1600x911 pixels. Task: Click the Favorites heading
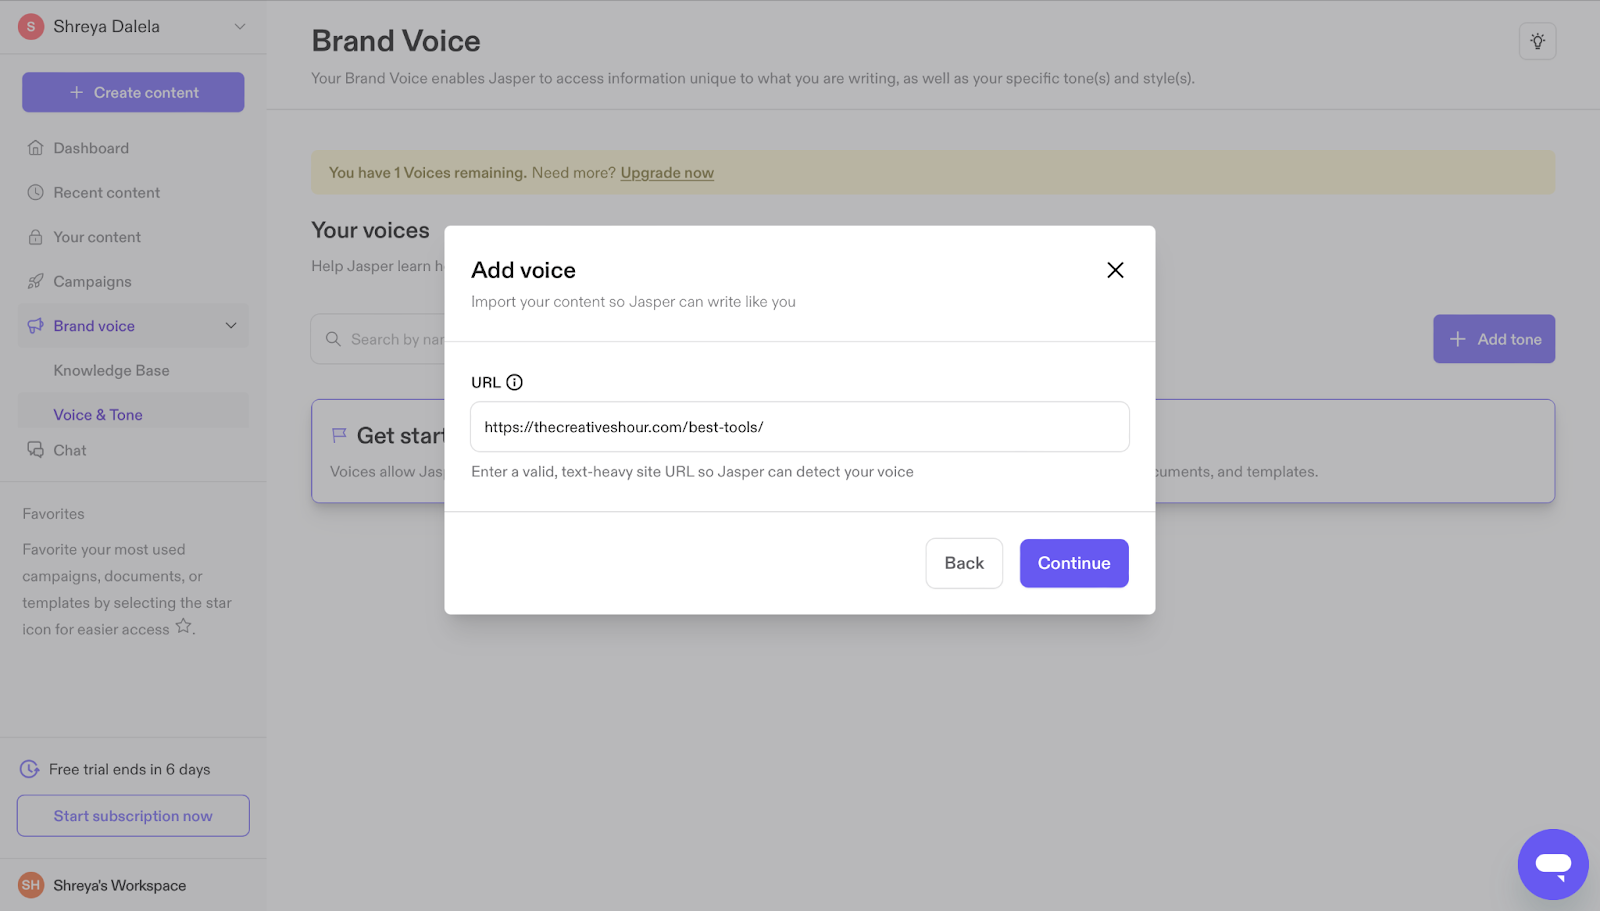(x=53, y=514)
